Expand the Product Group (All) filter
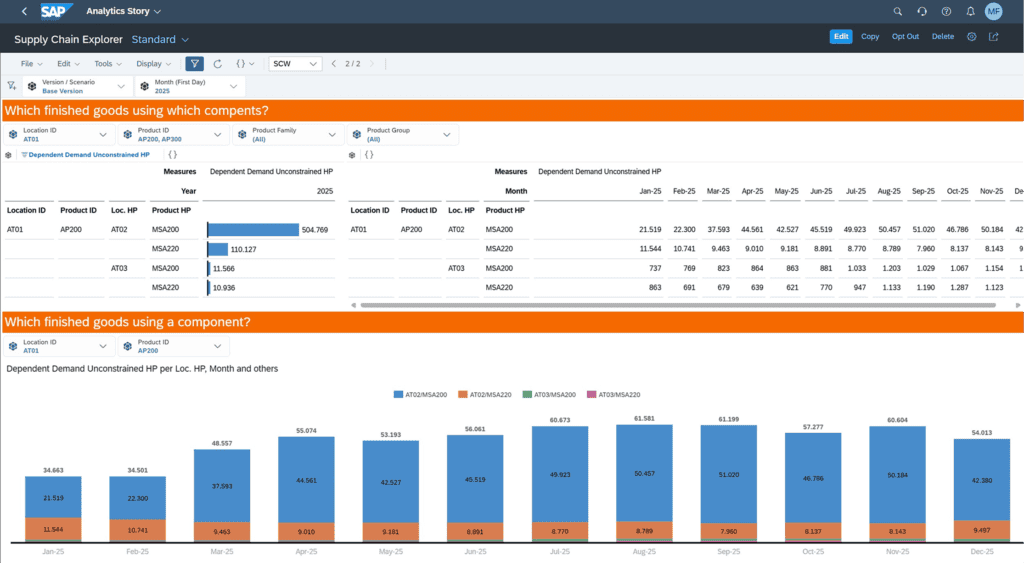This screenshot has width=1024, height=563. tap(447, 135)
